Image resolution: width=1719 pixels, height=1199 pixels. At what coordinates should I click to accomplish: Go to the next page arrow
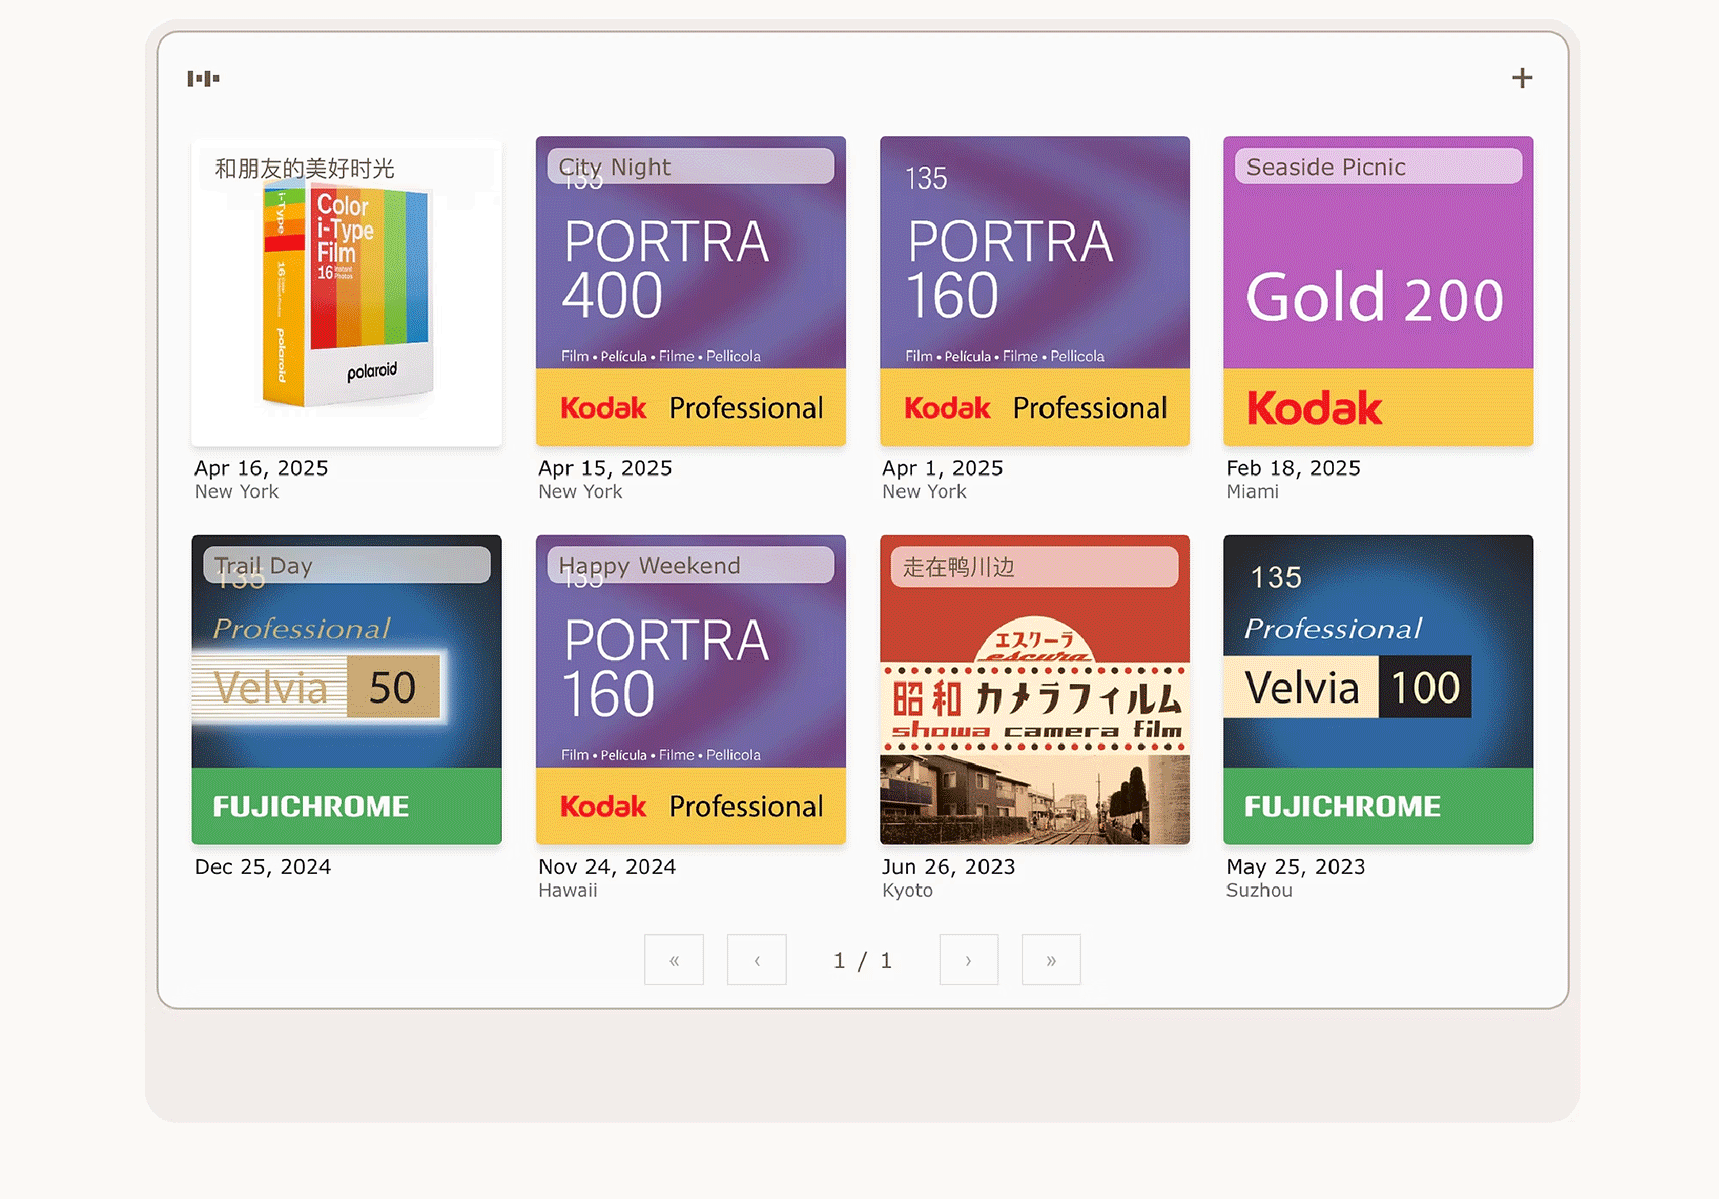point(968,960)
